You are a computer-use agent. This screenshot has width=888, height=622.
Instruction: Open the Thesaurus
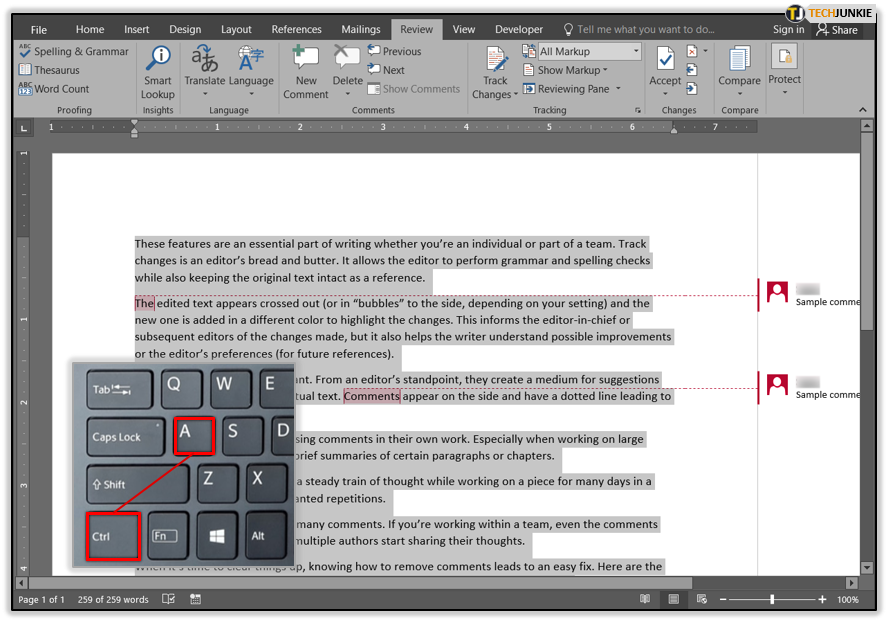coord(49,70)
